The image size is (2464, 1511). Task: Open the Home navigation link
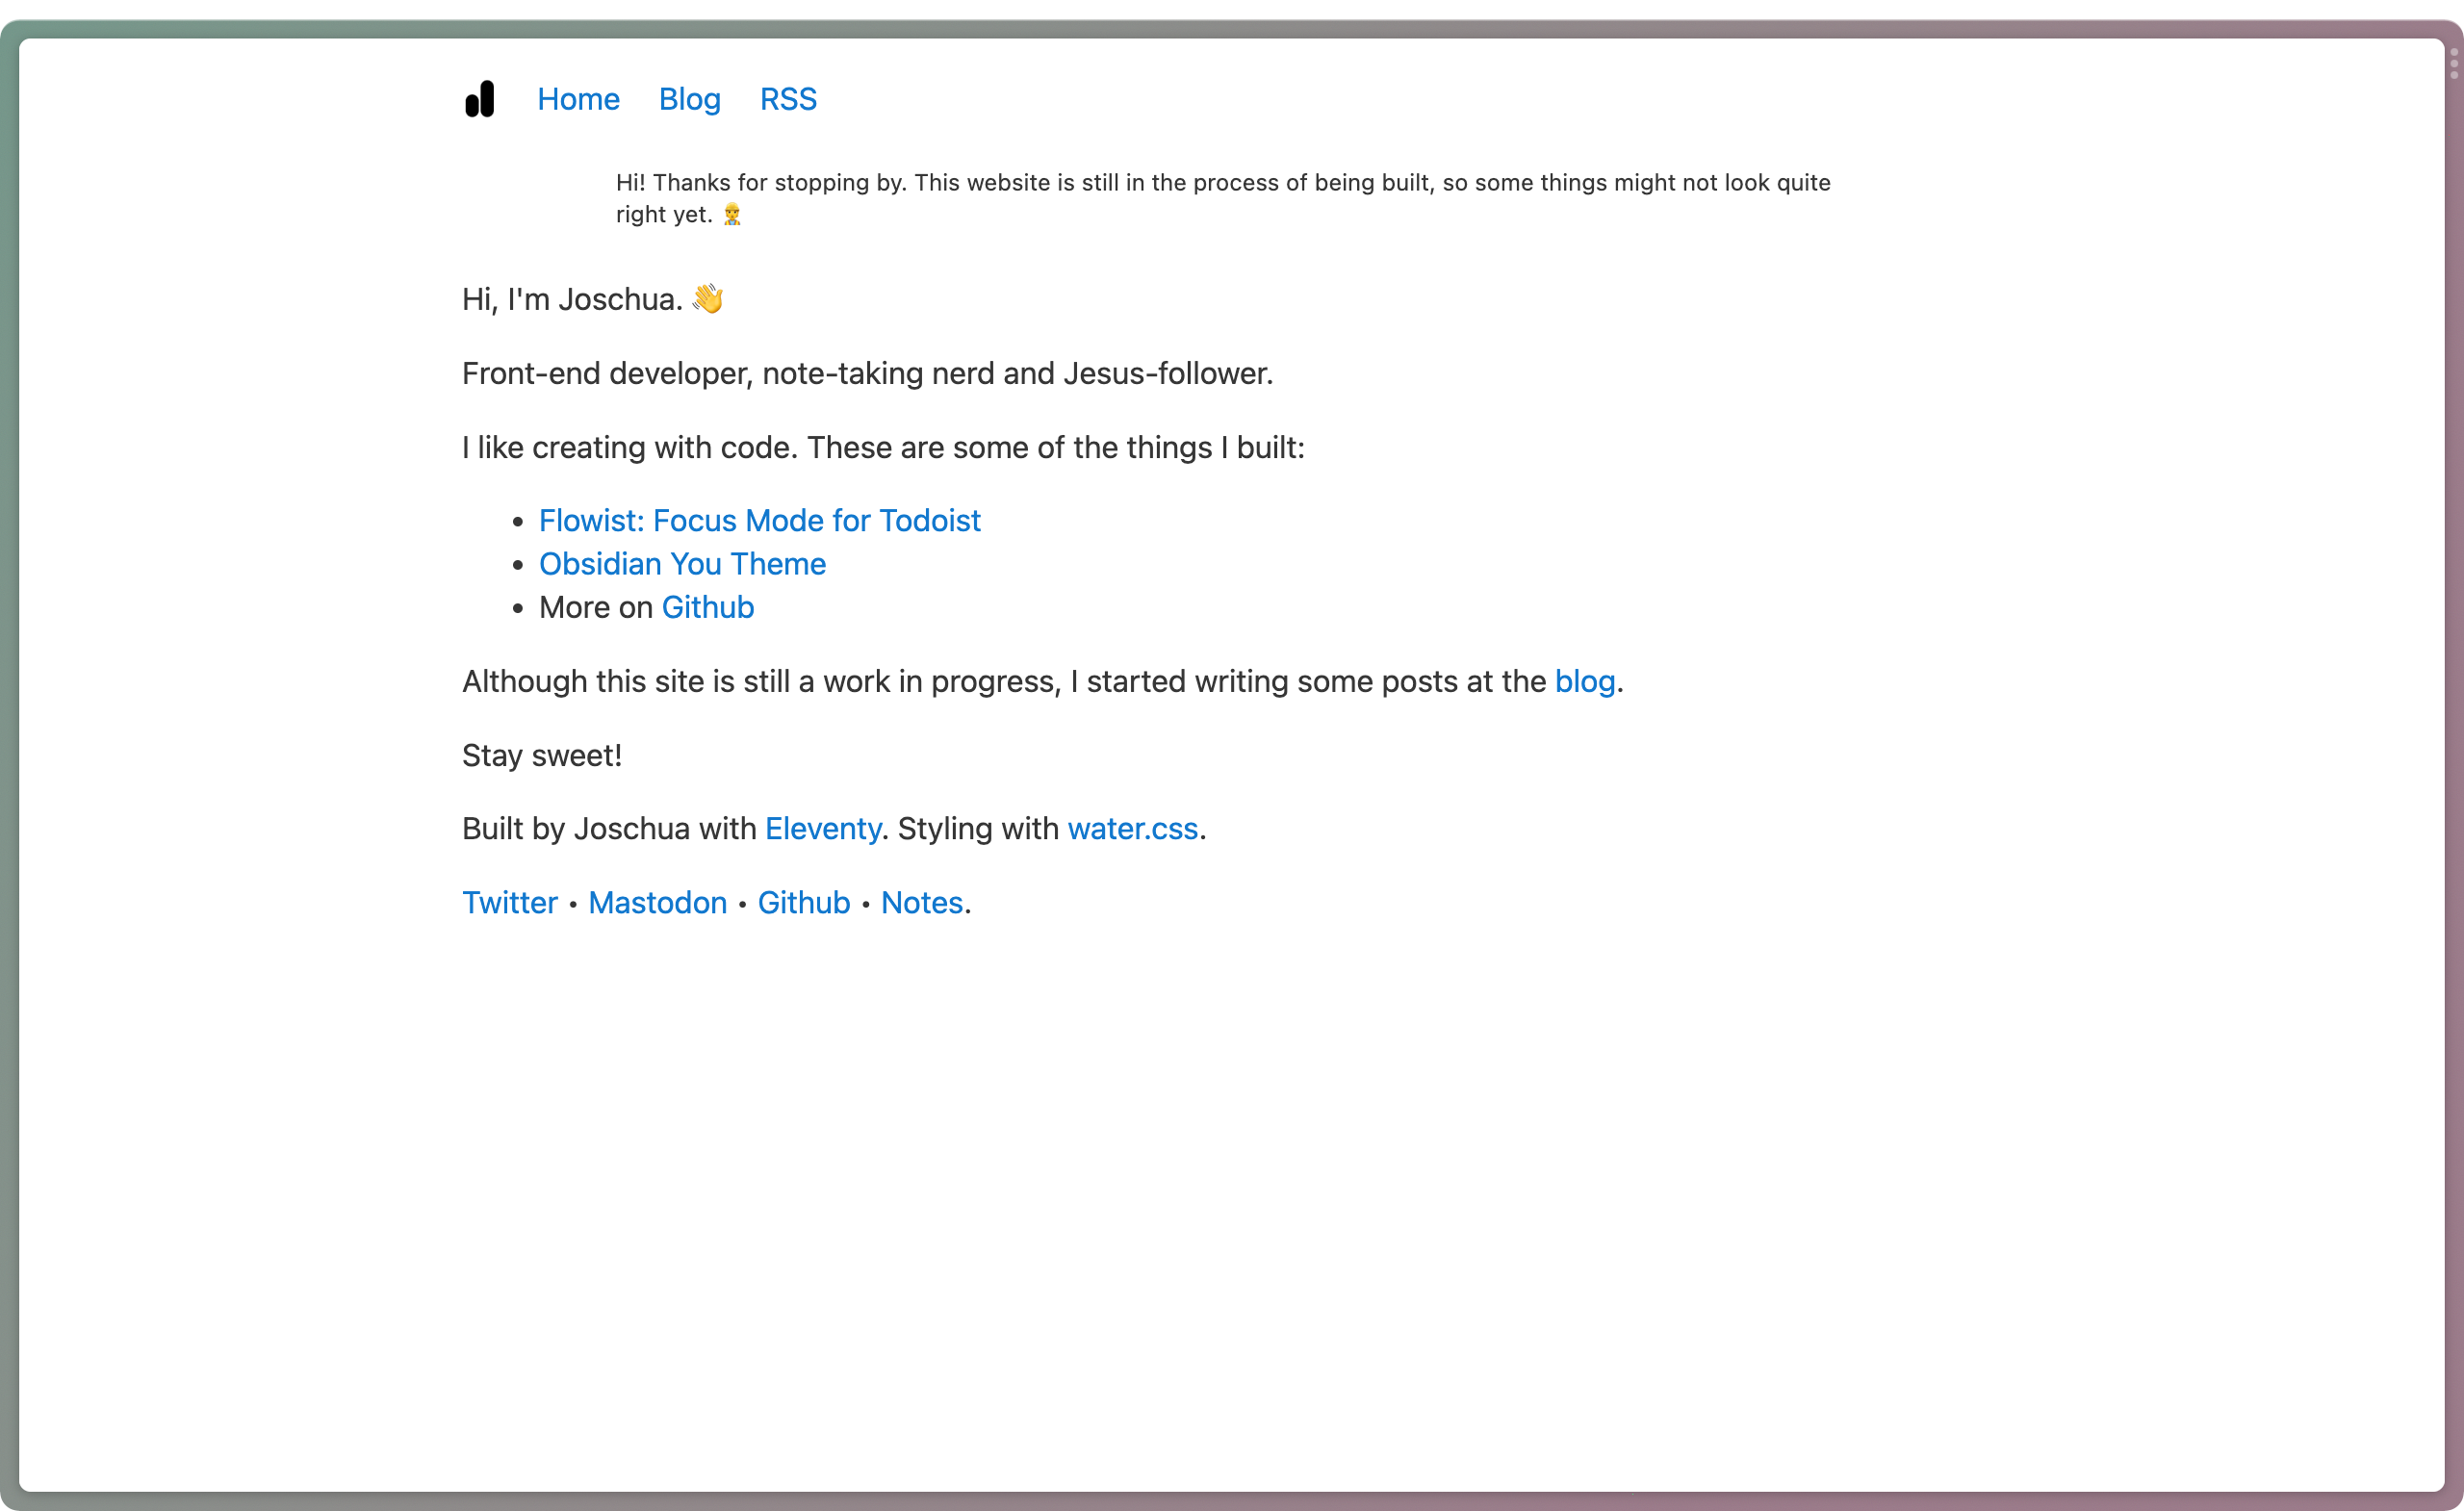point(578,98)
